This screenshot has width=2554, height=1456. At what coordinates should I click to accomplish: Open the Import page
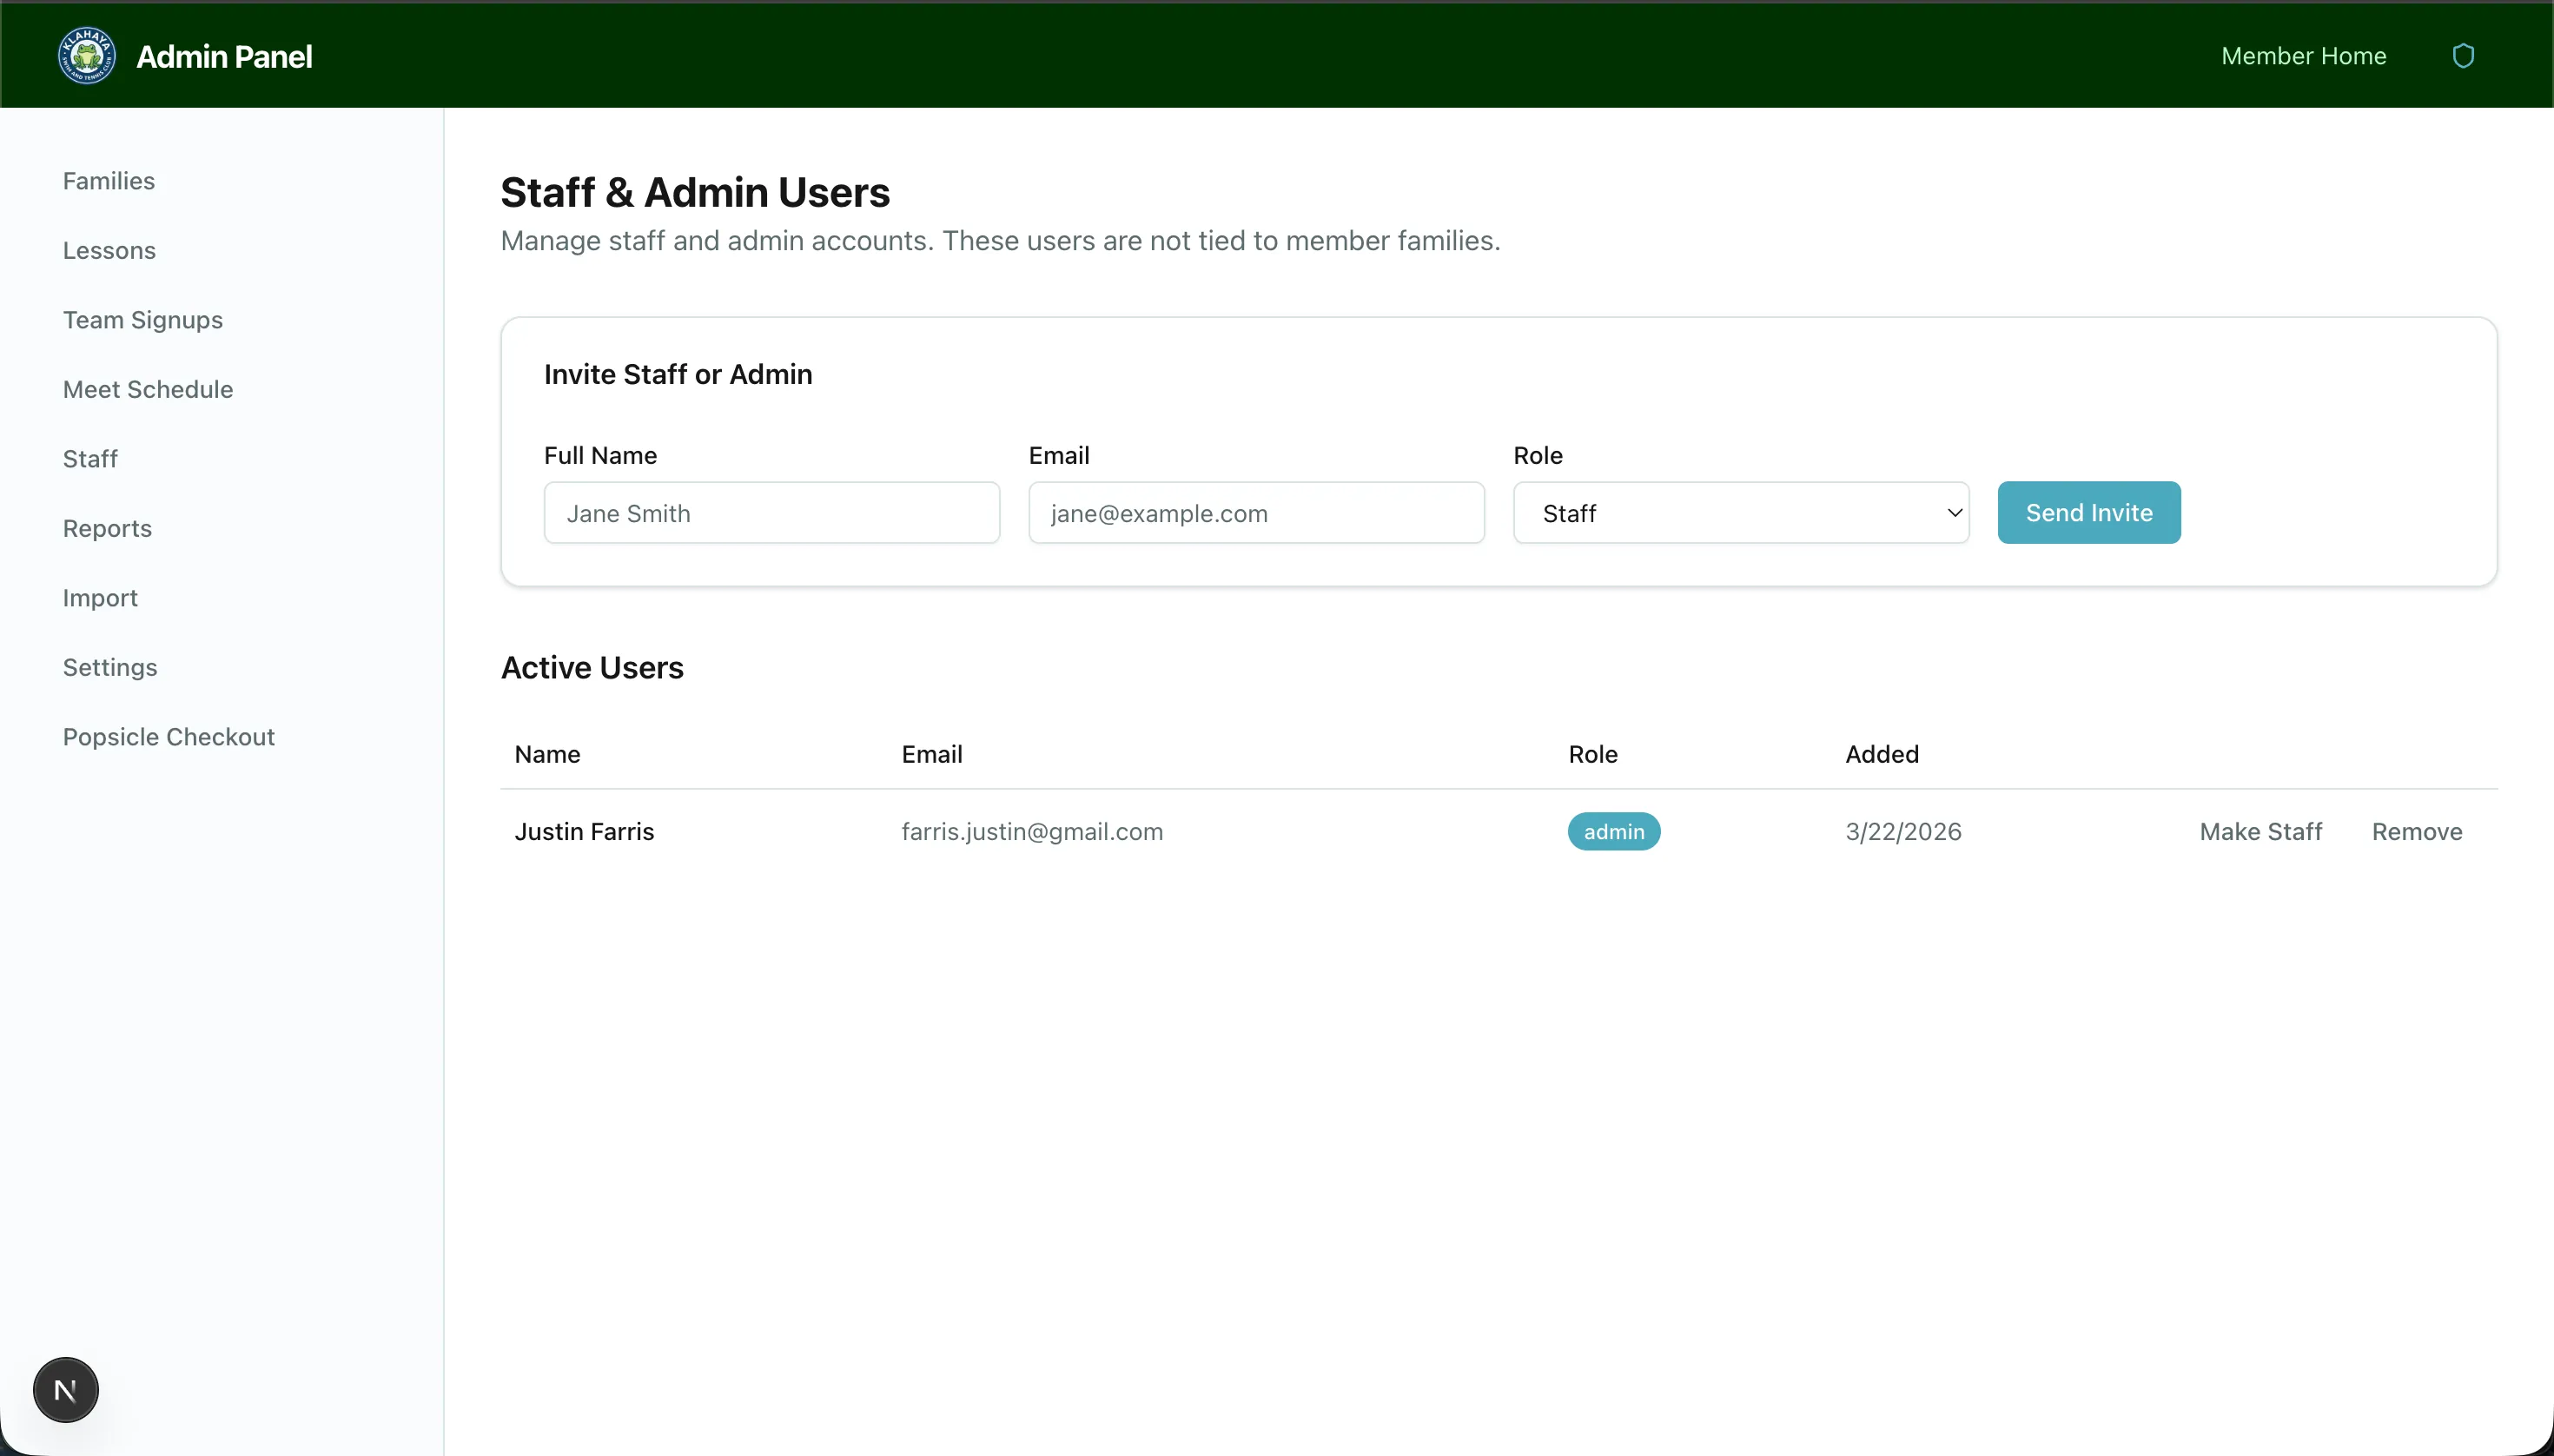pyautogui.click(x=100, y=598)
